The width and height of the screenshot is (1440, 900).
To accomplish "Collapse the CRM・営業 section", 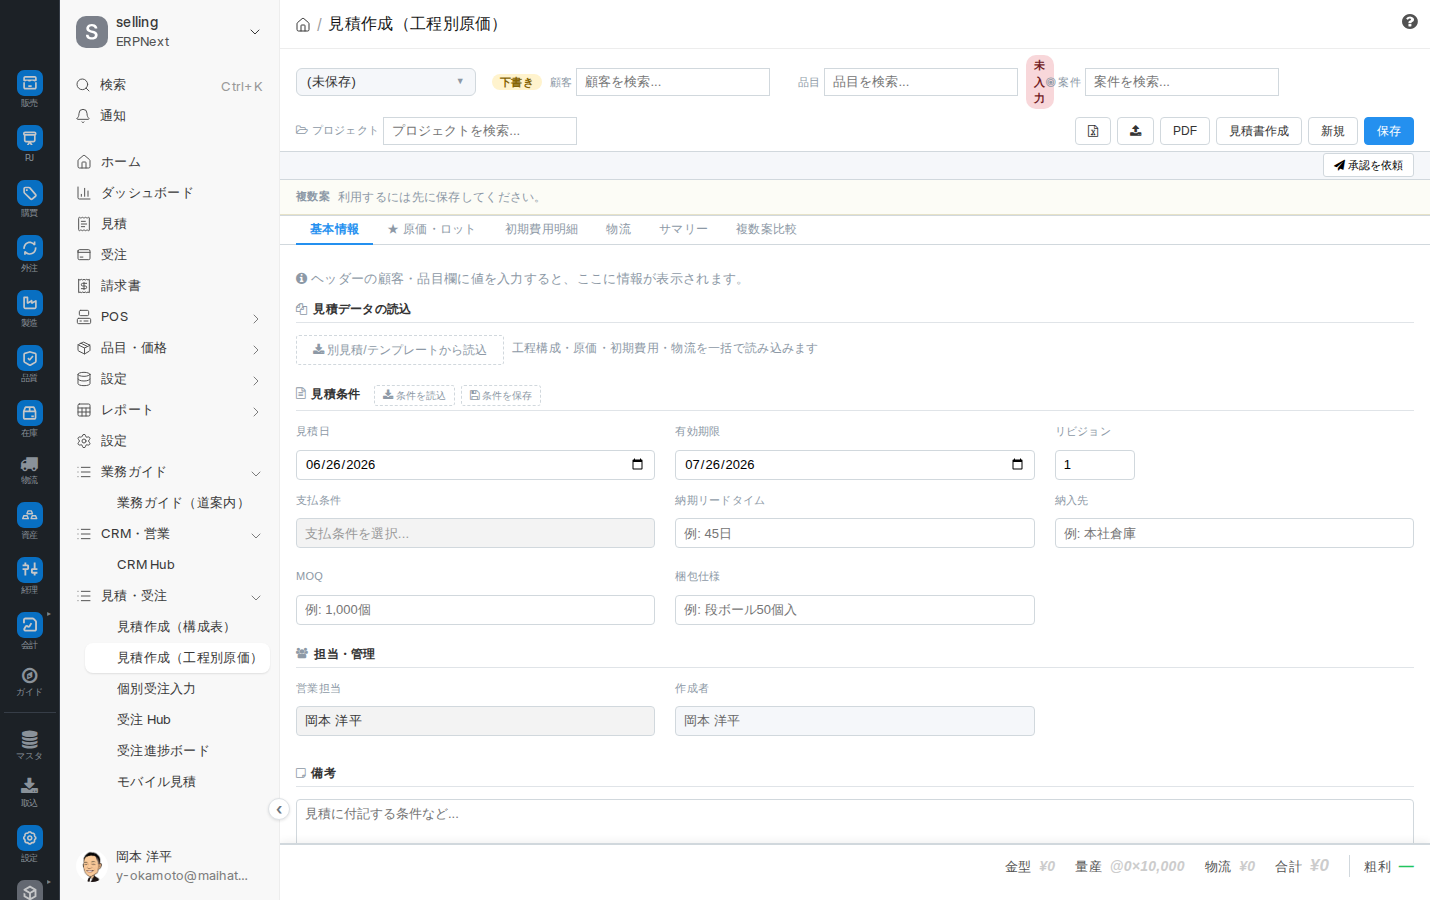I will [256, 535].
